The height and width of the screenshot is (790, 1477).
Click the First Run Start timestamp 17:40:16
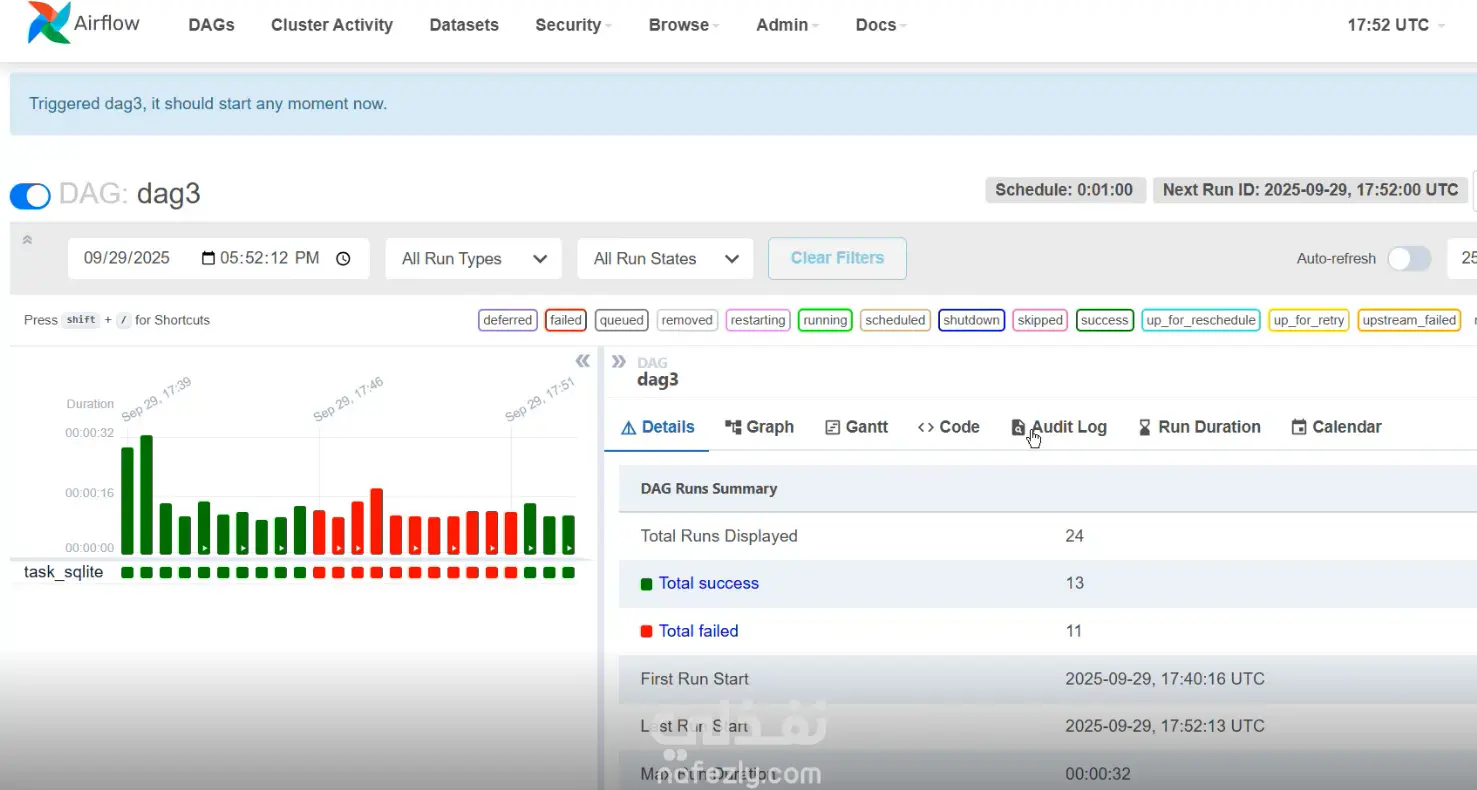(x=1165, y=679)
